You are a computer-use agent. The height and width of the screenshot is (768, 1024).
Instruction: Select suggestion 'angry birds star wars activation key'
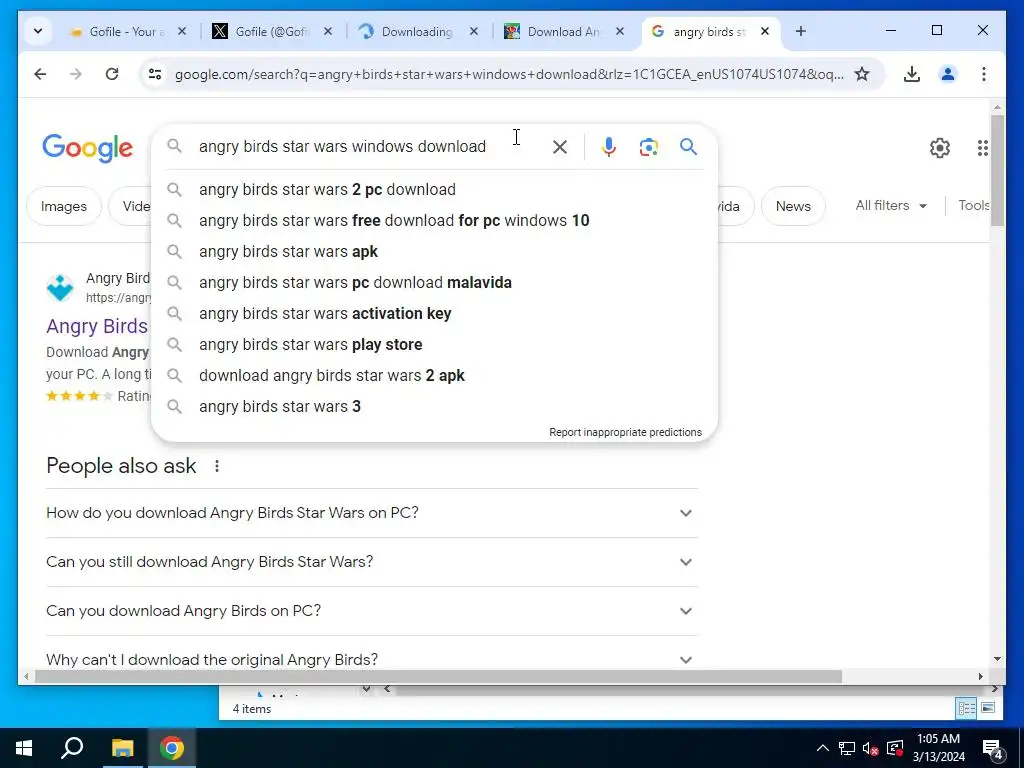coord(434,313)
